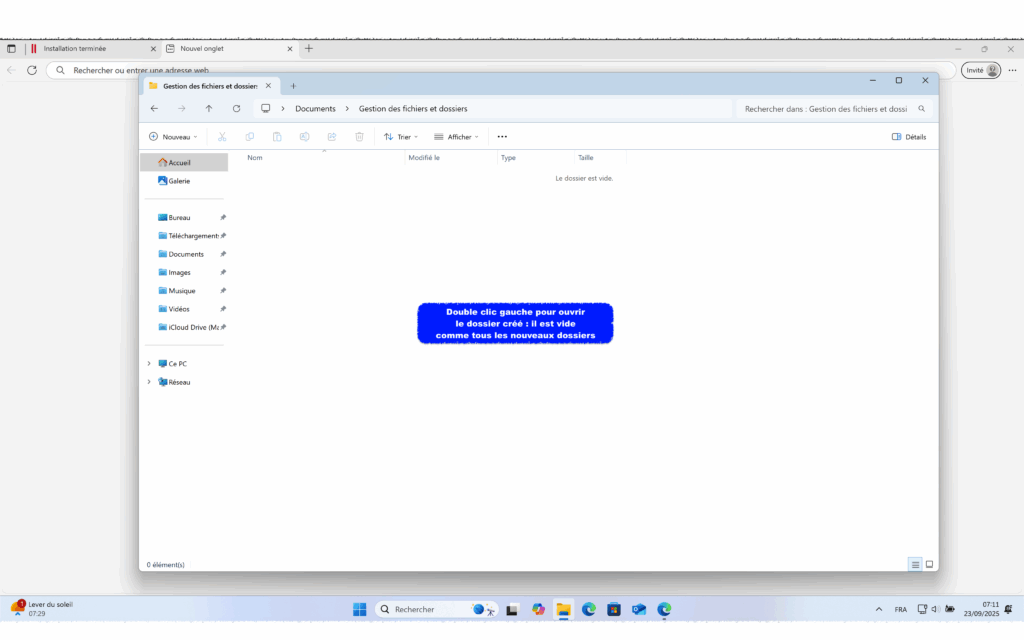The width and height of the screenshot is (1024, 640).
Task: Go back to the previous folder
Action: (154, 108)
